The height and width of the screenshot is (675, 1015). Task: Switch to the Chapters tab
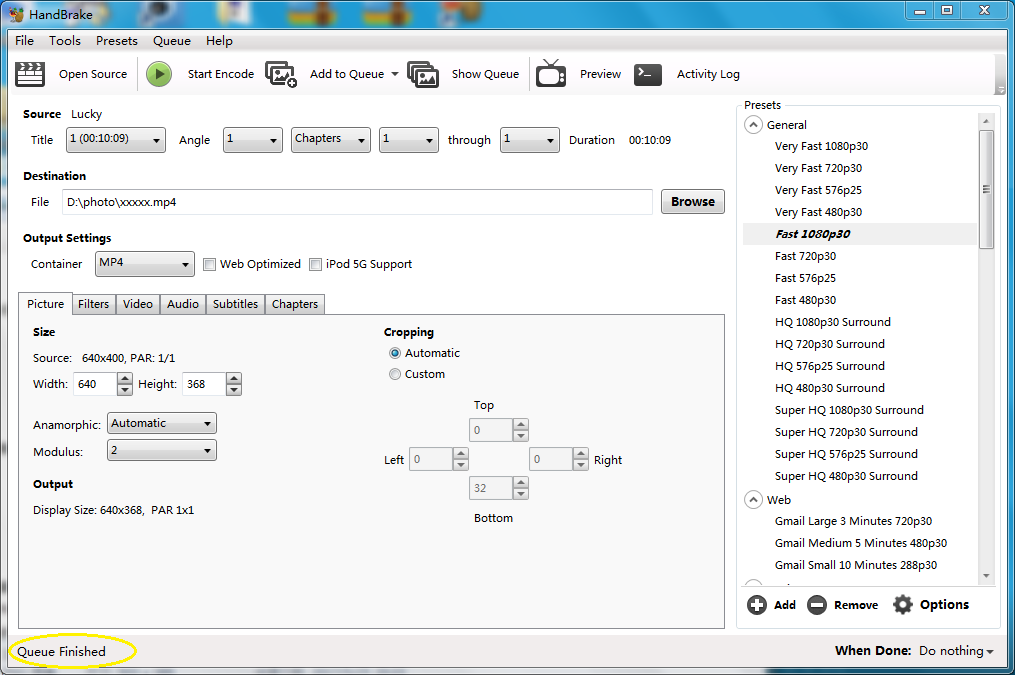pyautogui.click(x=295, y=304)
